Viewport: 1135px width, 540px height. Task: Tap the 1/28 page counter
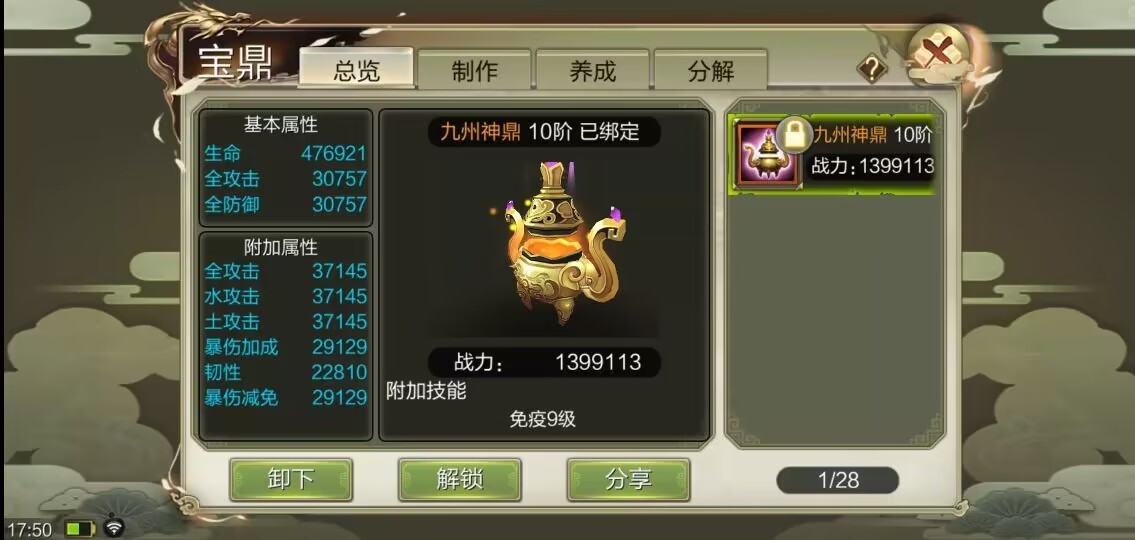pos(837,480)
